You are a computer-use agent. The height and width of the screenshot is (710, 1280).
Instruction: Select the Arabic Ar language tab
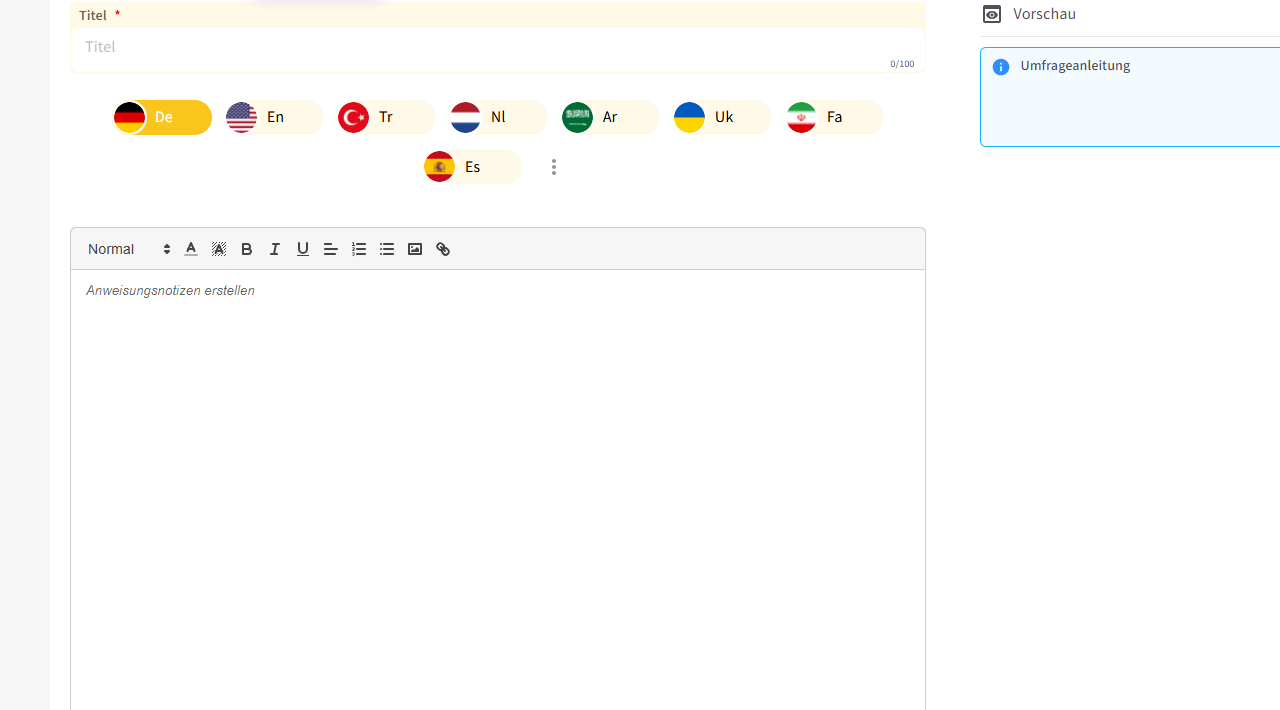pyautogui.click(x=610, y=117)
